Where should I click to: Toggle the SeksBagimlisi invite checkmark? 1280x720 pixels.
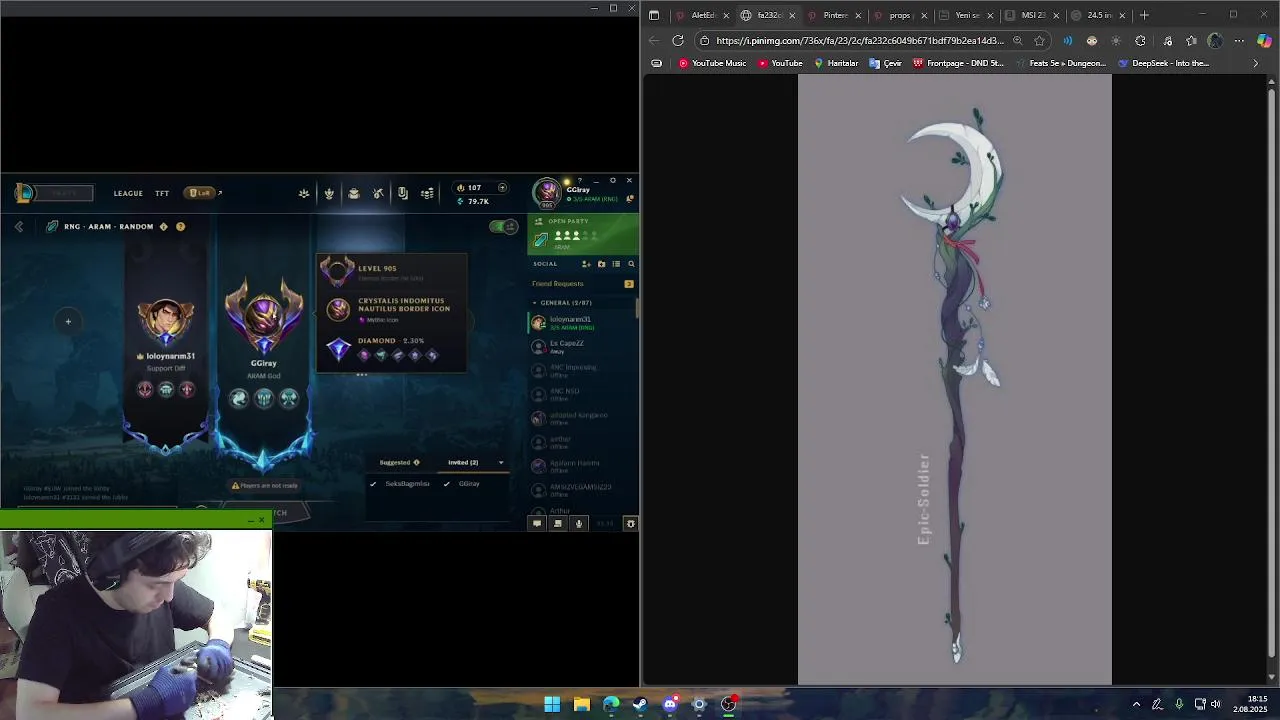click(373, 484)
